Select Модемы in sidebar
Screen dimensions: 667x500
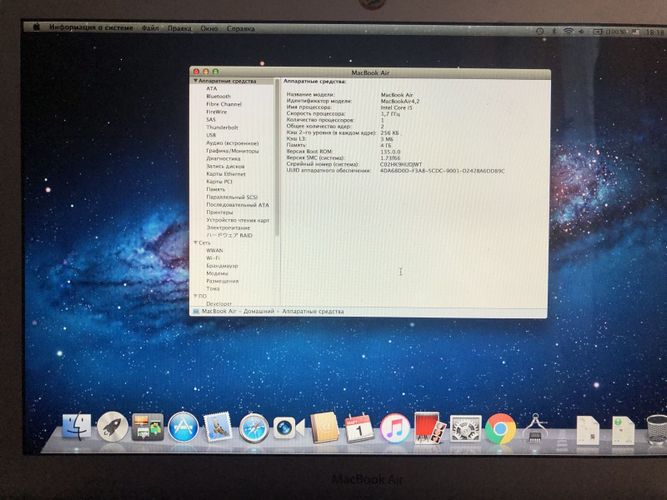pyautogui.click(x=217, y=273)
